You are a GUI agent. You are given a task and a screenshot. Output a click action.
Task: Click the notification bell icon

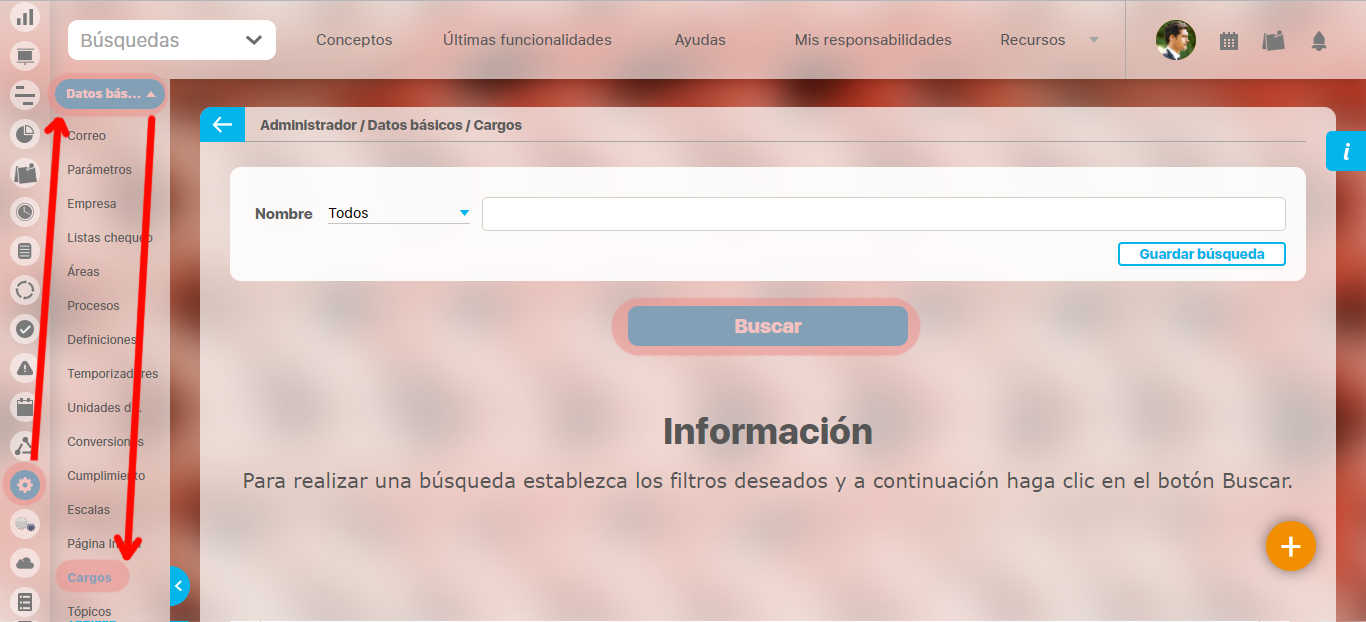[1319, 41]
